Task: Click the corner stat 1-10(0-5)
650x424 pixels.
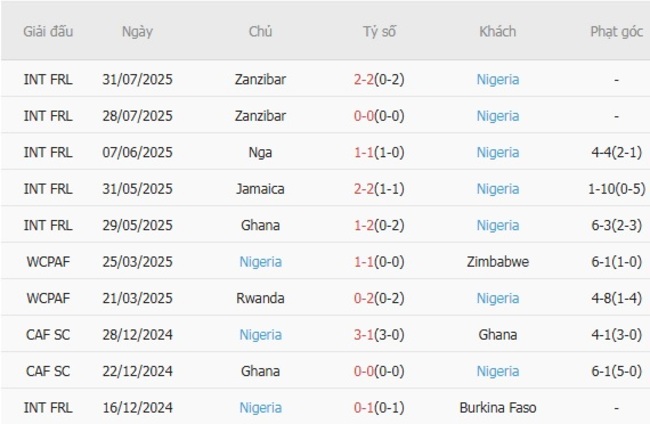Action: [x=616, y=189]
